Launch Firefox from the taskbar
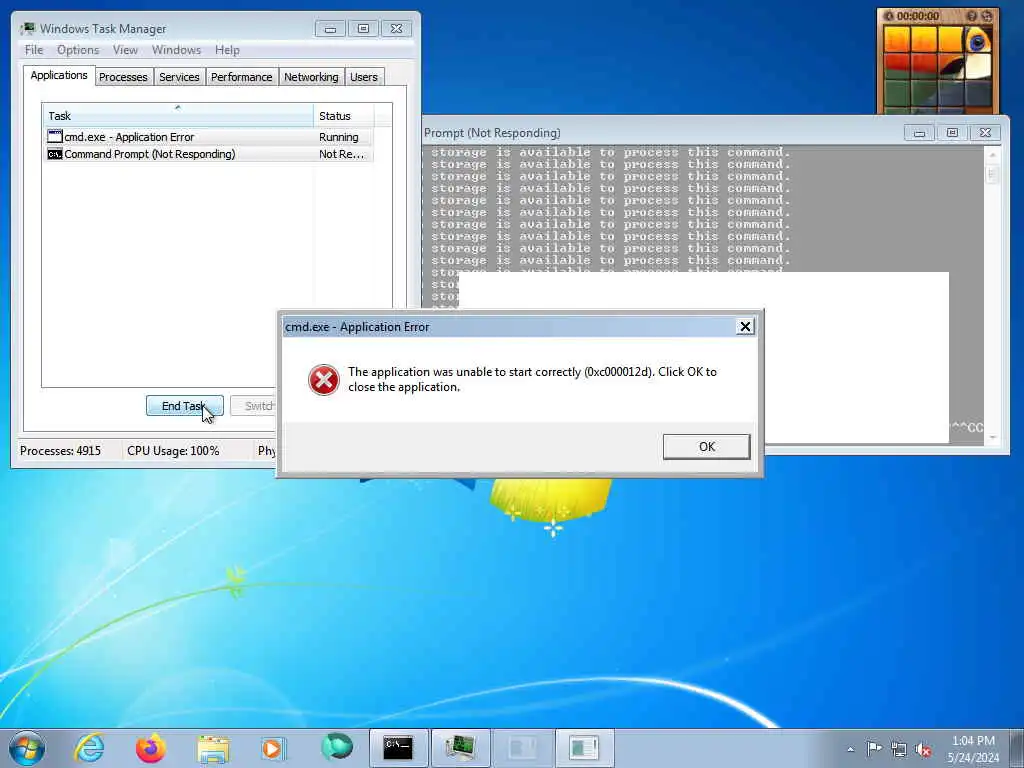Viewport: 1024px width, 768px height. coord(151,748)
